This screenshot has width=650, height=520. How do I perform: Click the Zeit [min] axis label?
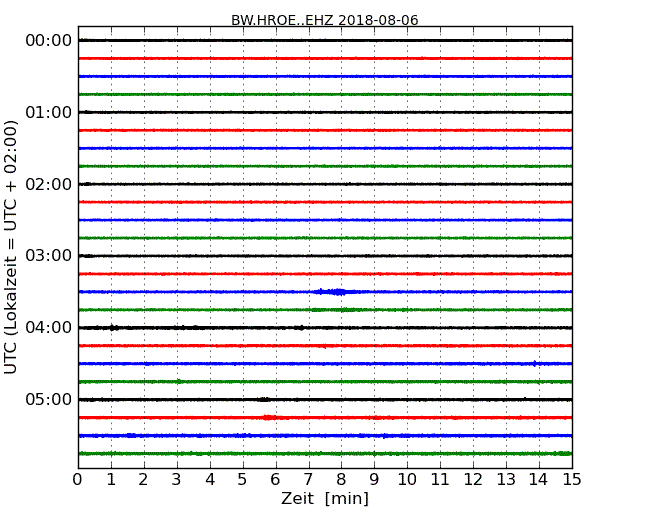[x=325, y=498]
